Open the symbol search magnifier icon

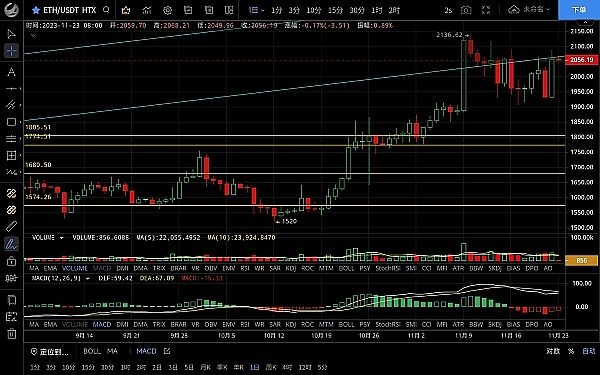(x=106, y=10)
